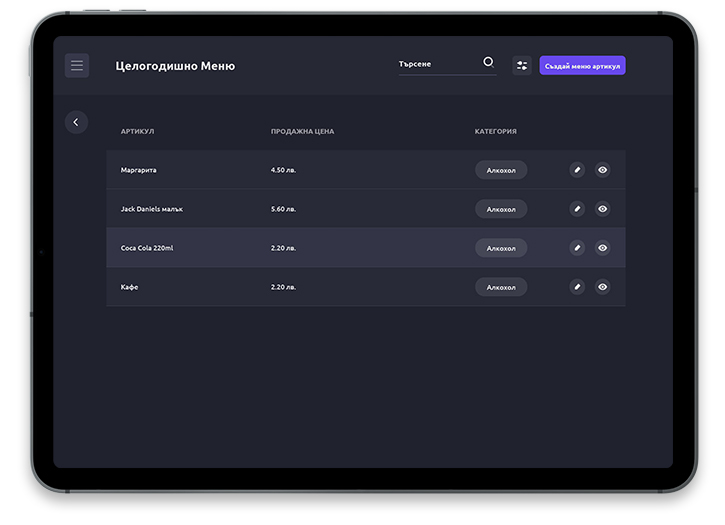Click the 4.50 лв. price

tap(283, 170)
